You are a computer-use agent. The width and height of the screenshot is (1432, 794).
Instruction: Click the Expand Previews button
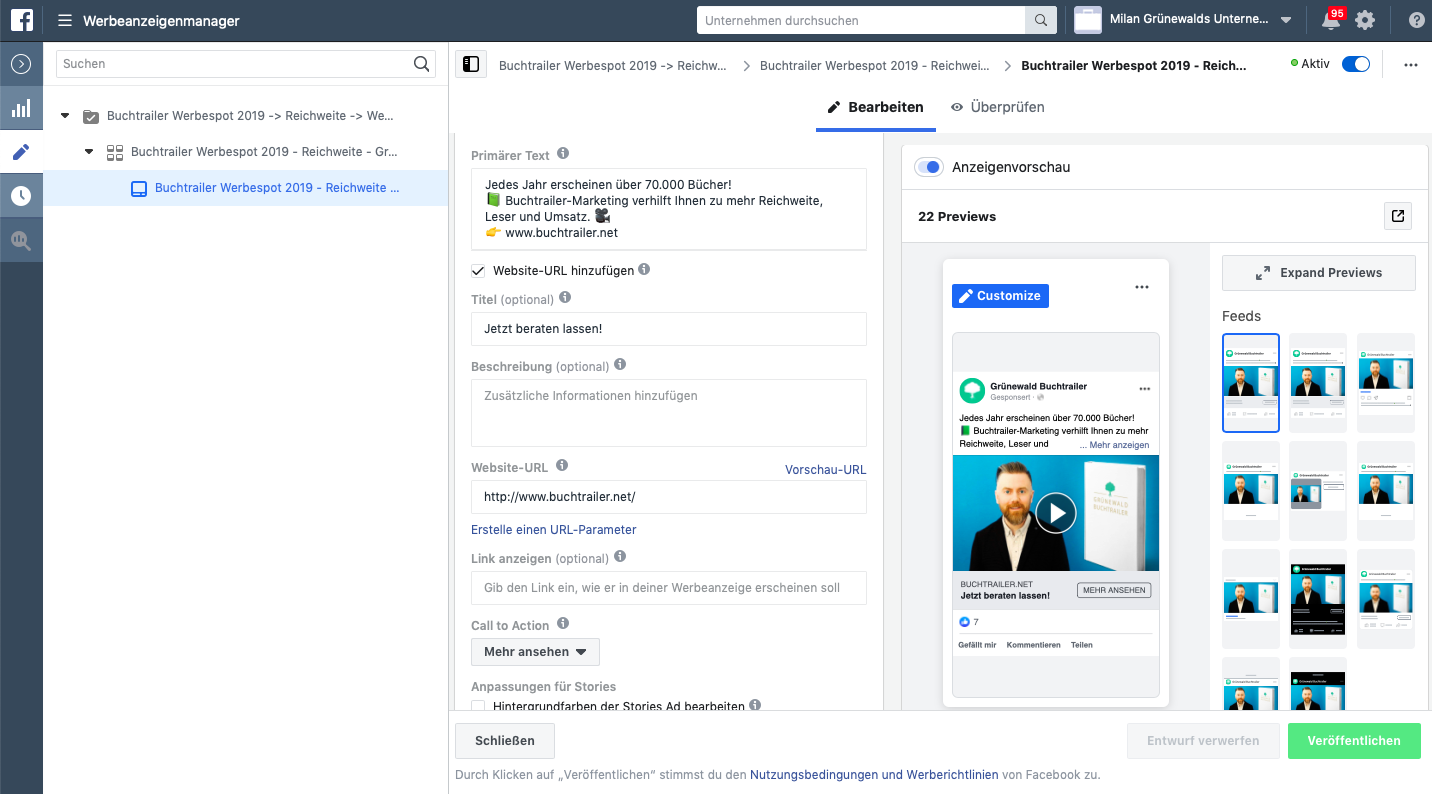point(1319,272)
